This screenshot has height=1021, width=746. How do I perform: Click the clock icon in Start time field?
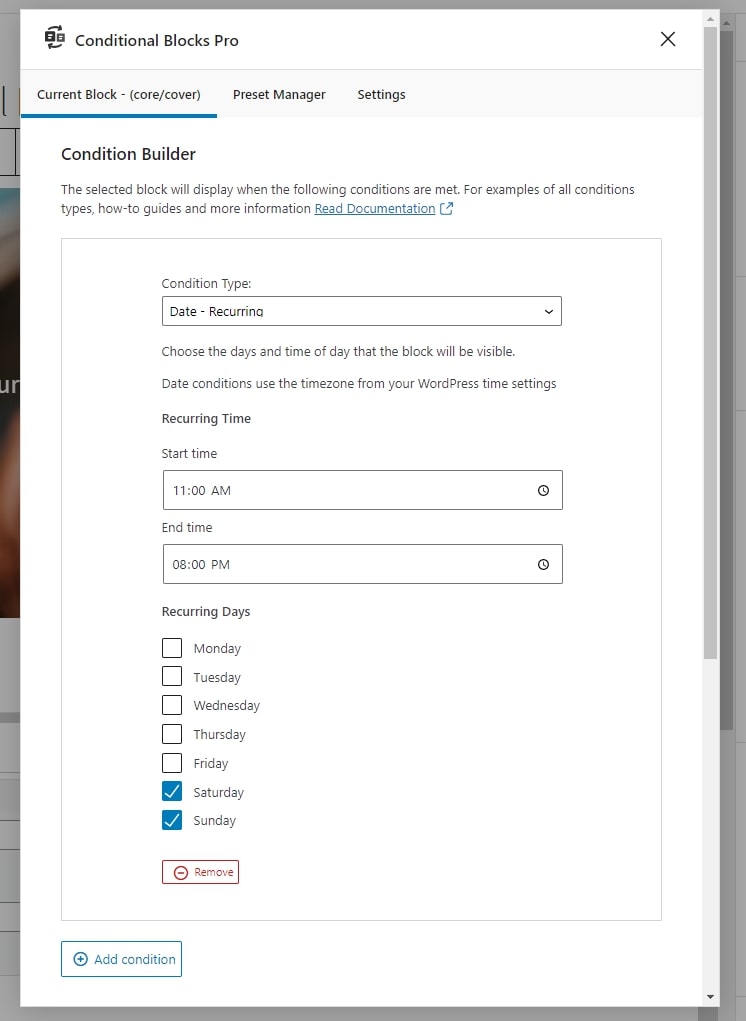tap(544, 490)
